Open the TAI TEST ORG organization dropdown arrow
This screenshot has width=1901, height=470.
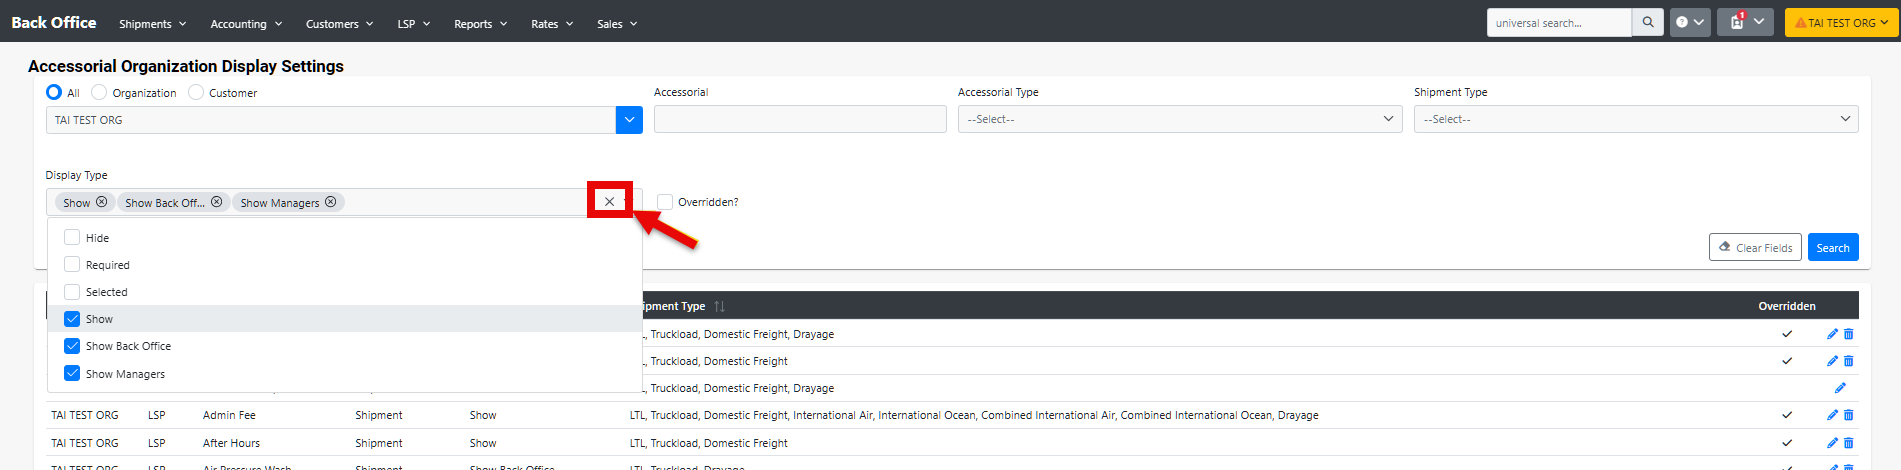(x=629, y=120)
